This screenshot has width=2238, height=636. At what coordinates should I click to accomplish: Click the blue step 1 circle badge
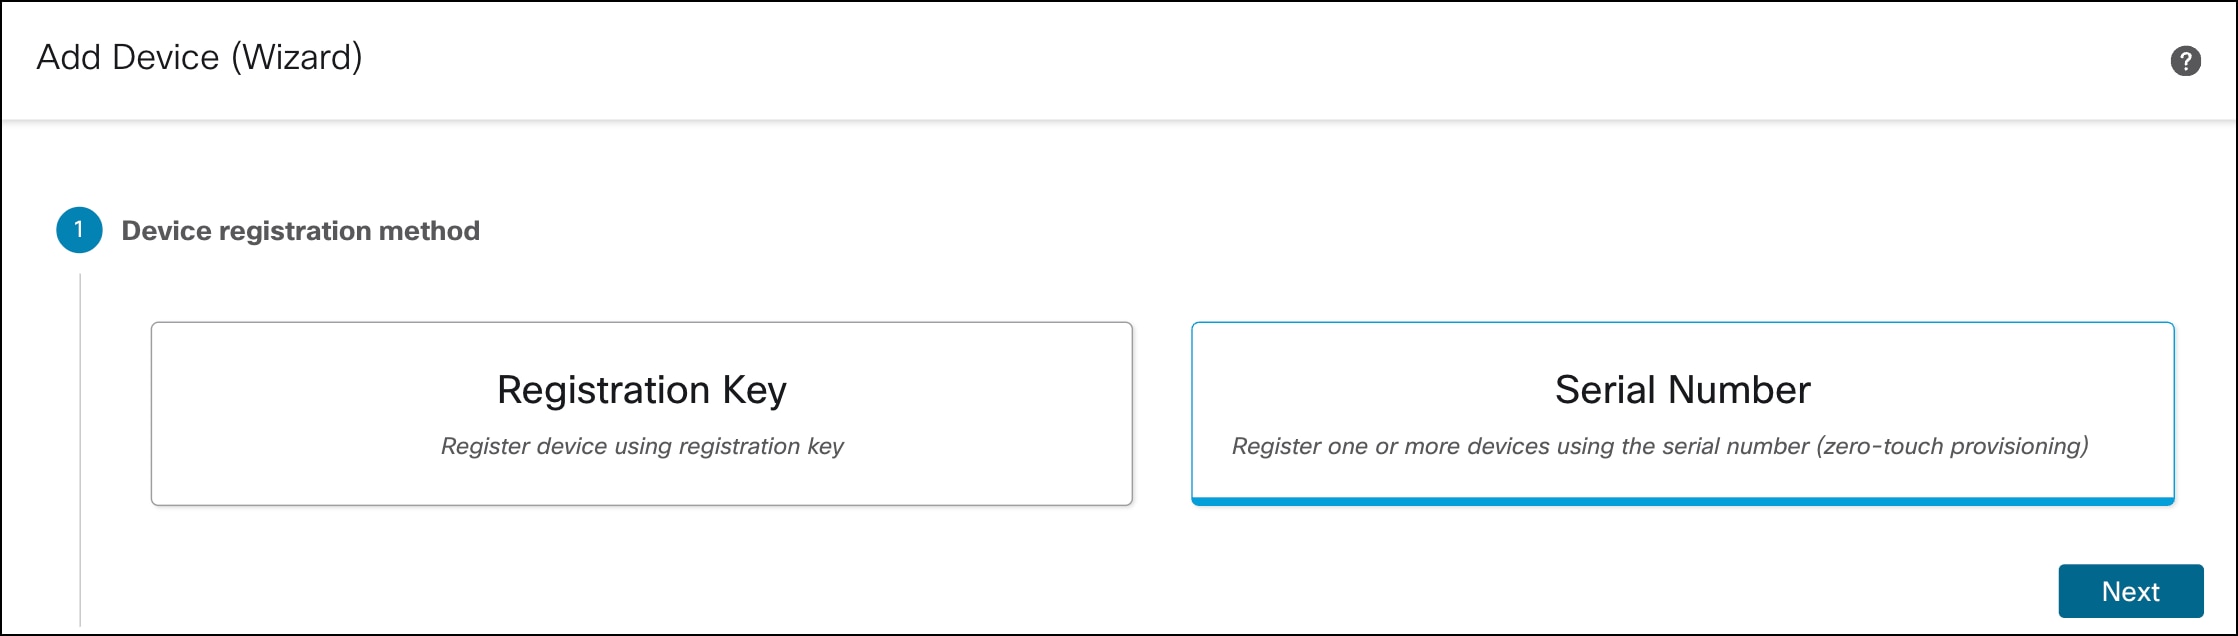tap(79, 230)
